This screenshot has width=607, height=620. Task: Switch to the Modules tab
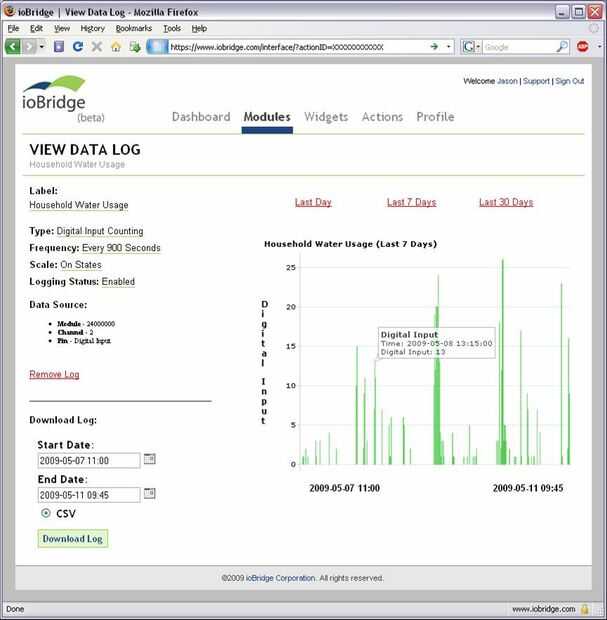(x=267, y=117)
